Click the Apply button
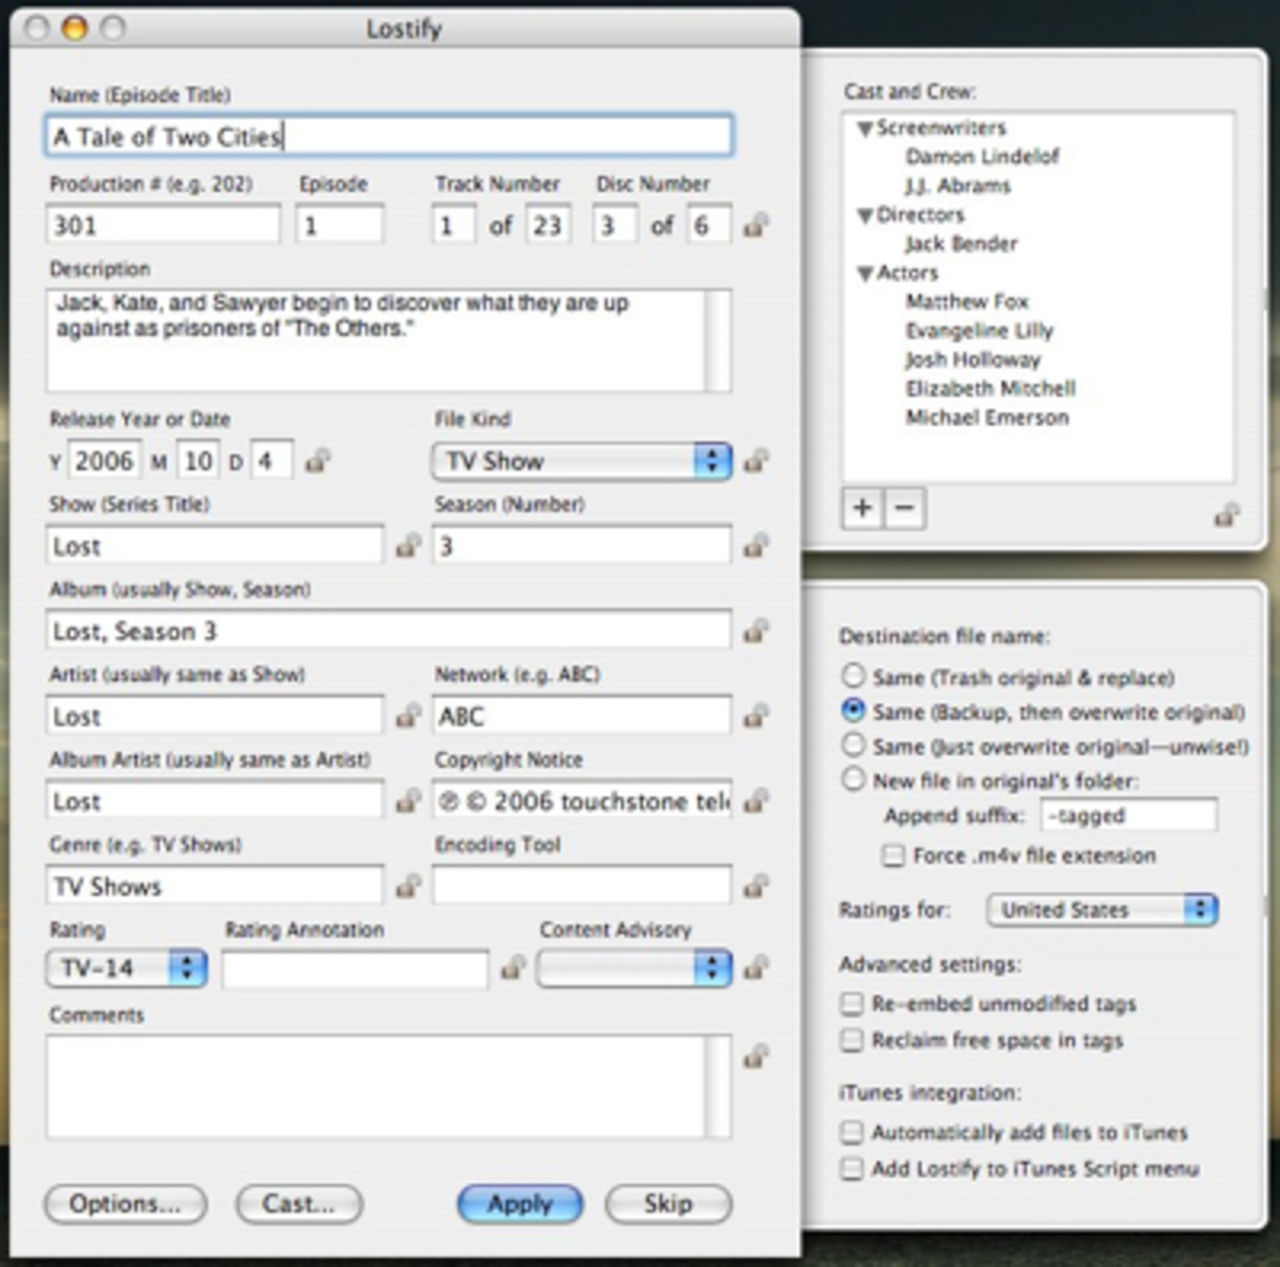1280x1267 pixels. pyautogui.click(x=519, y=1204)
